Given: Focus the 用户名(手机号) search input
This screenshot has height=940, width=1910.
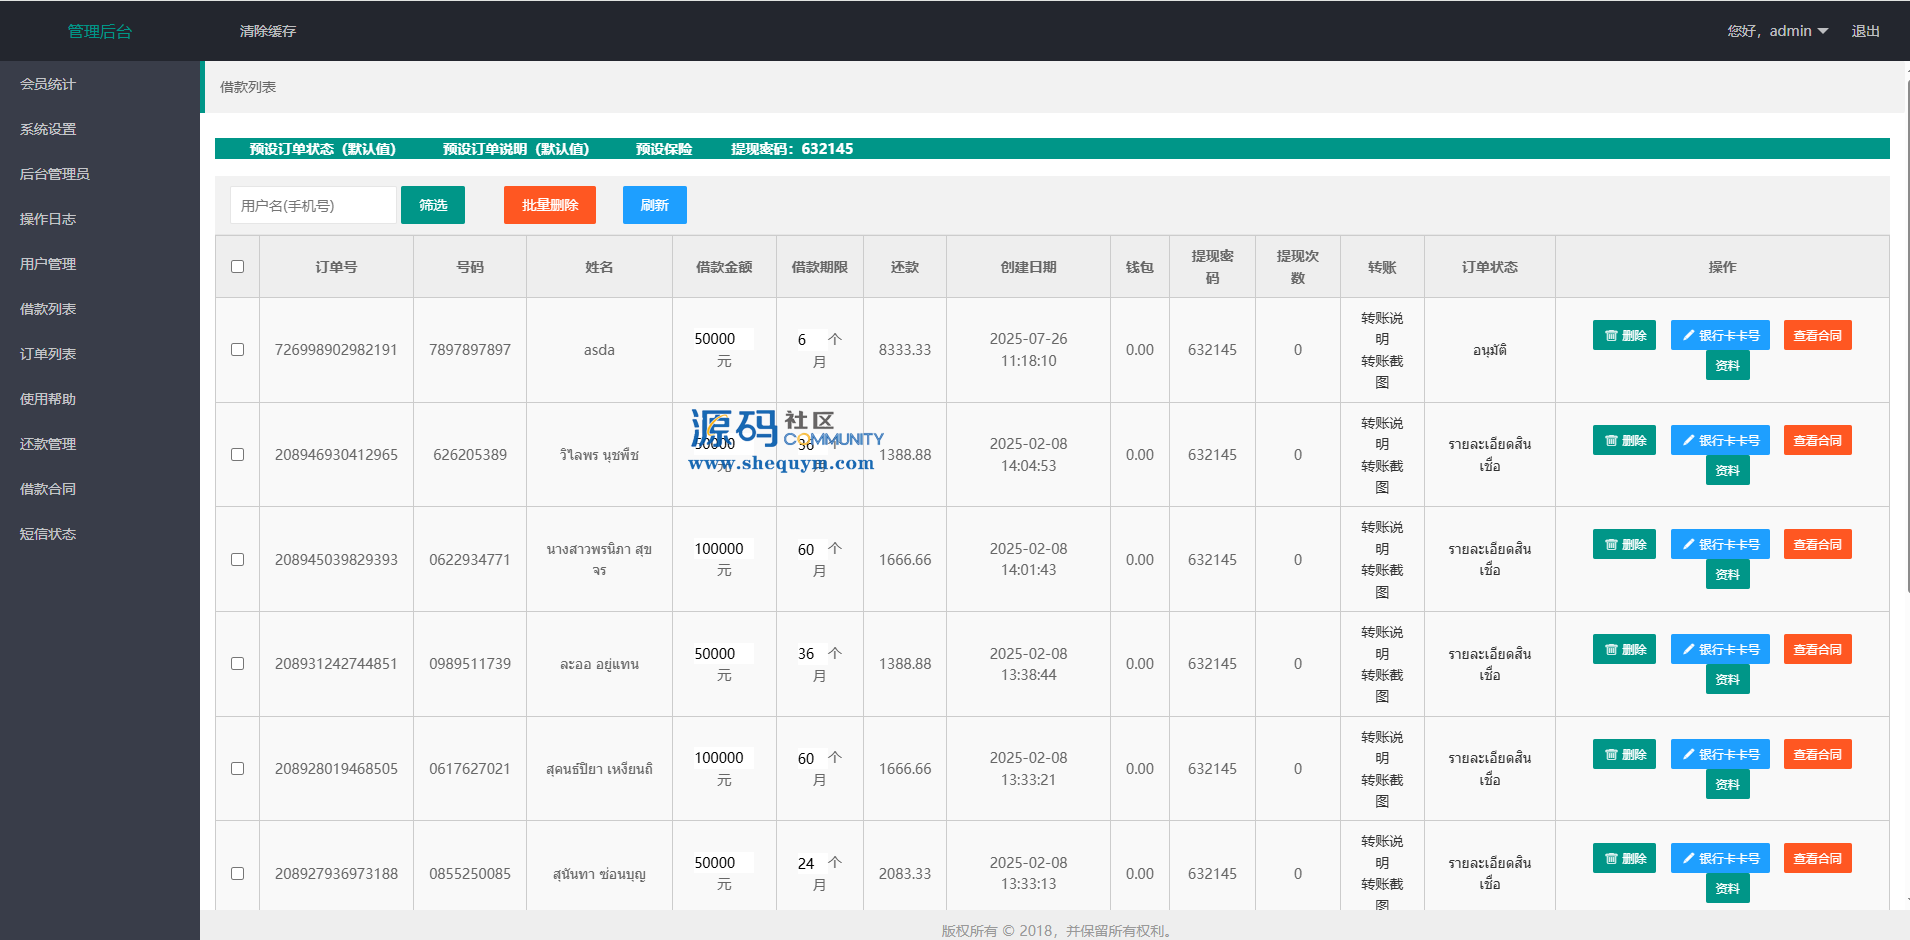Looking at the screenshot, I should (313, 205).
